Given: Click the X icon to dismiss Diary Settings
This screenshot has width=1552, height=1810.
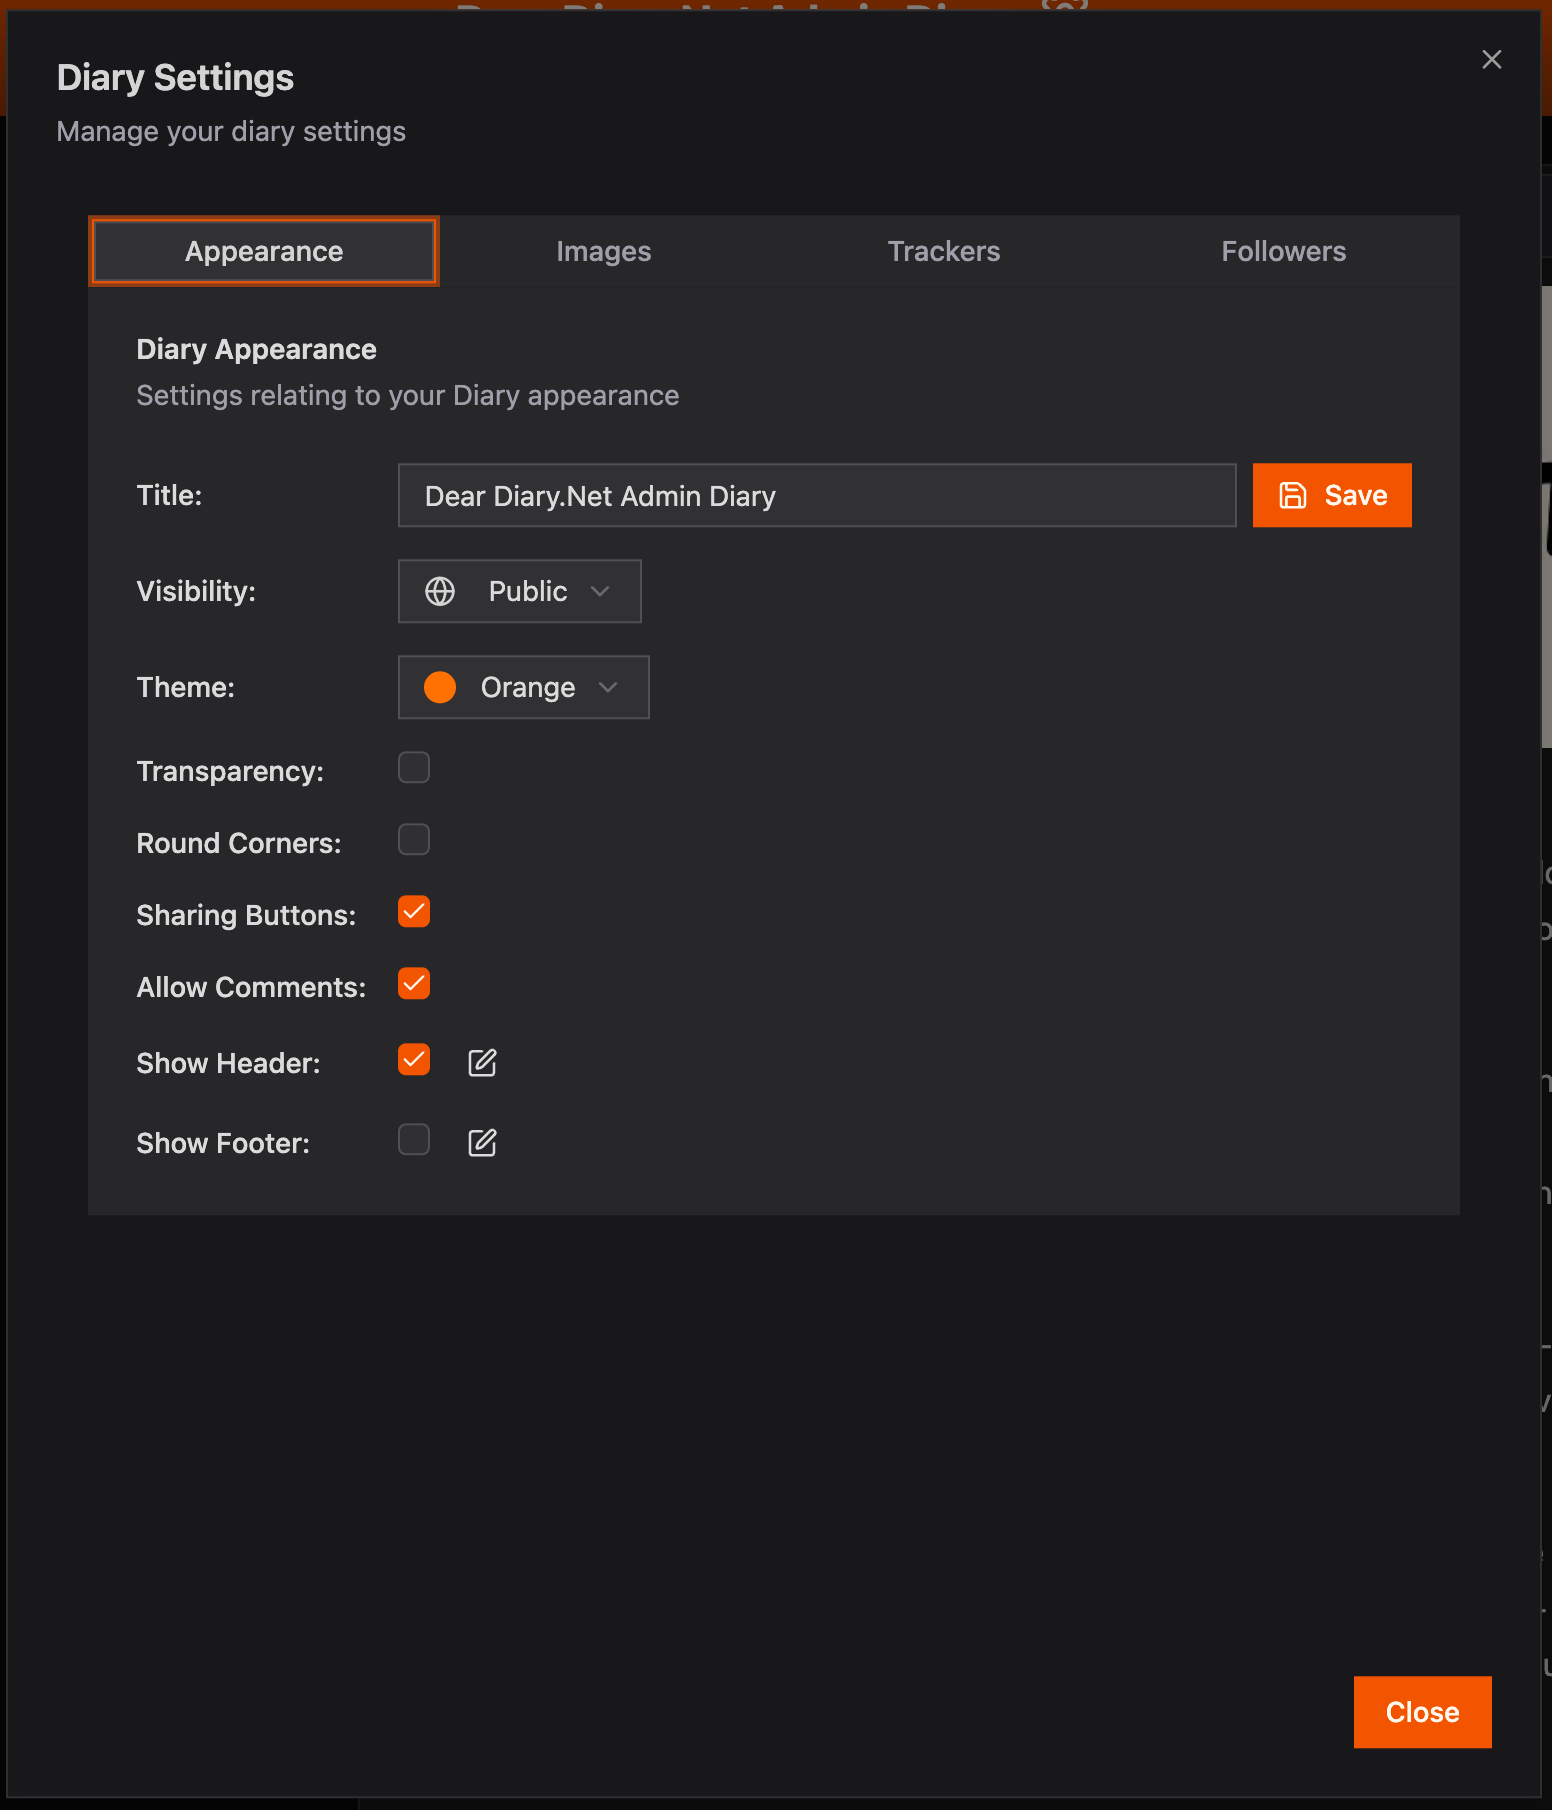Looking at the screenshot, I should (1491, 60).
